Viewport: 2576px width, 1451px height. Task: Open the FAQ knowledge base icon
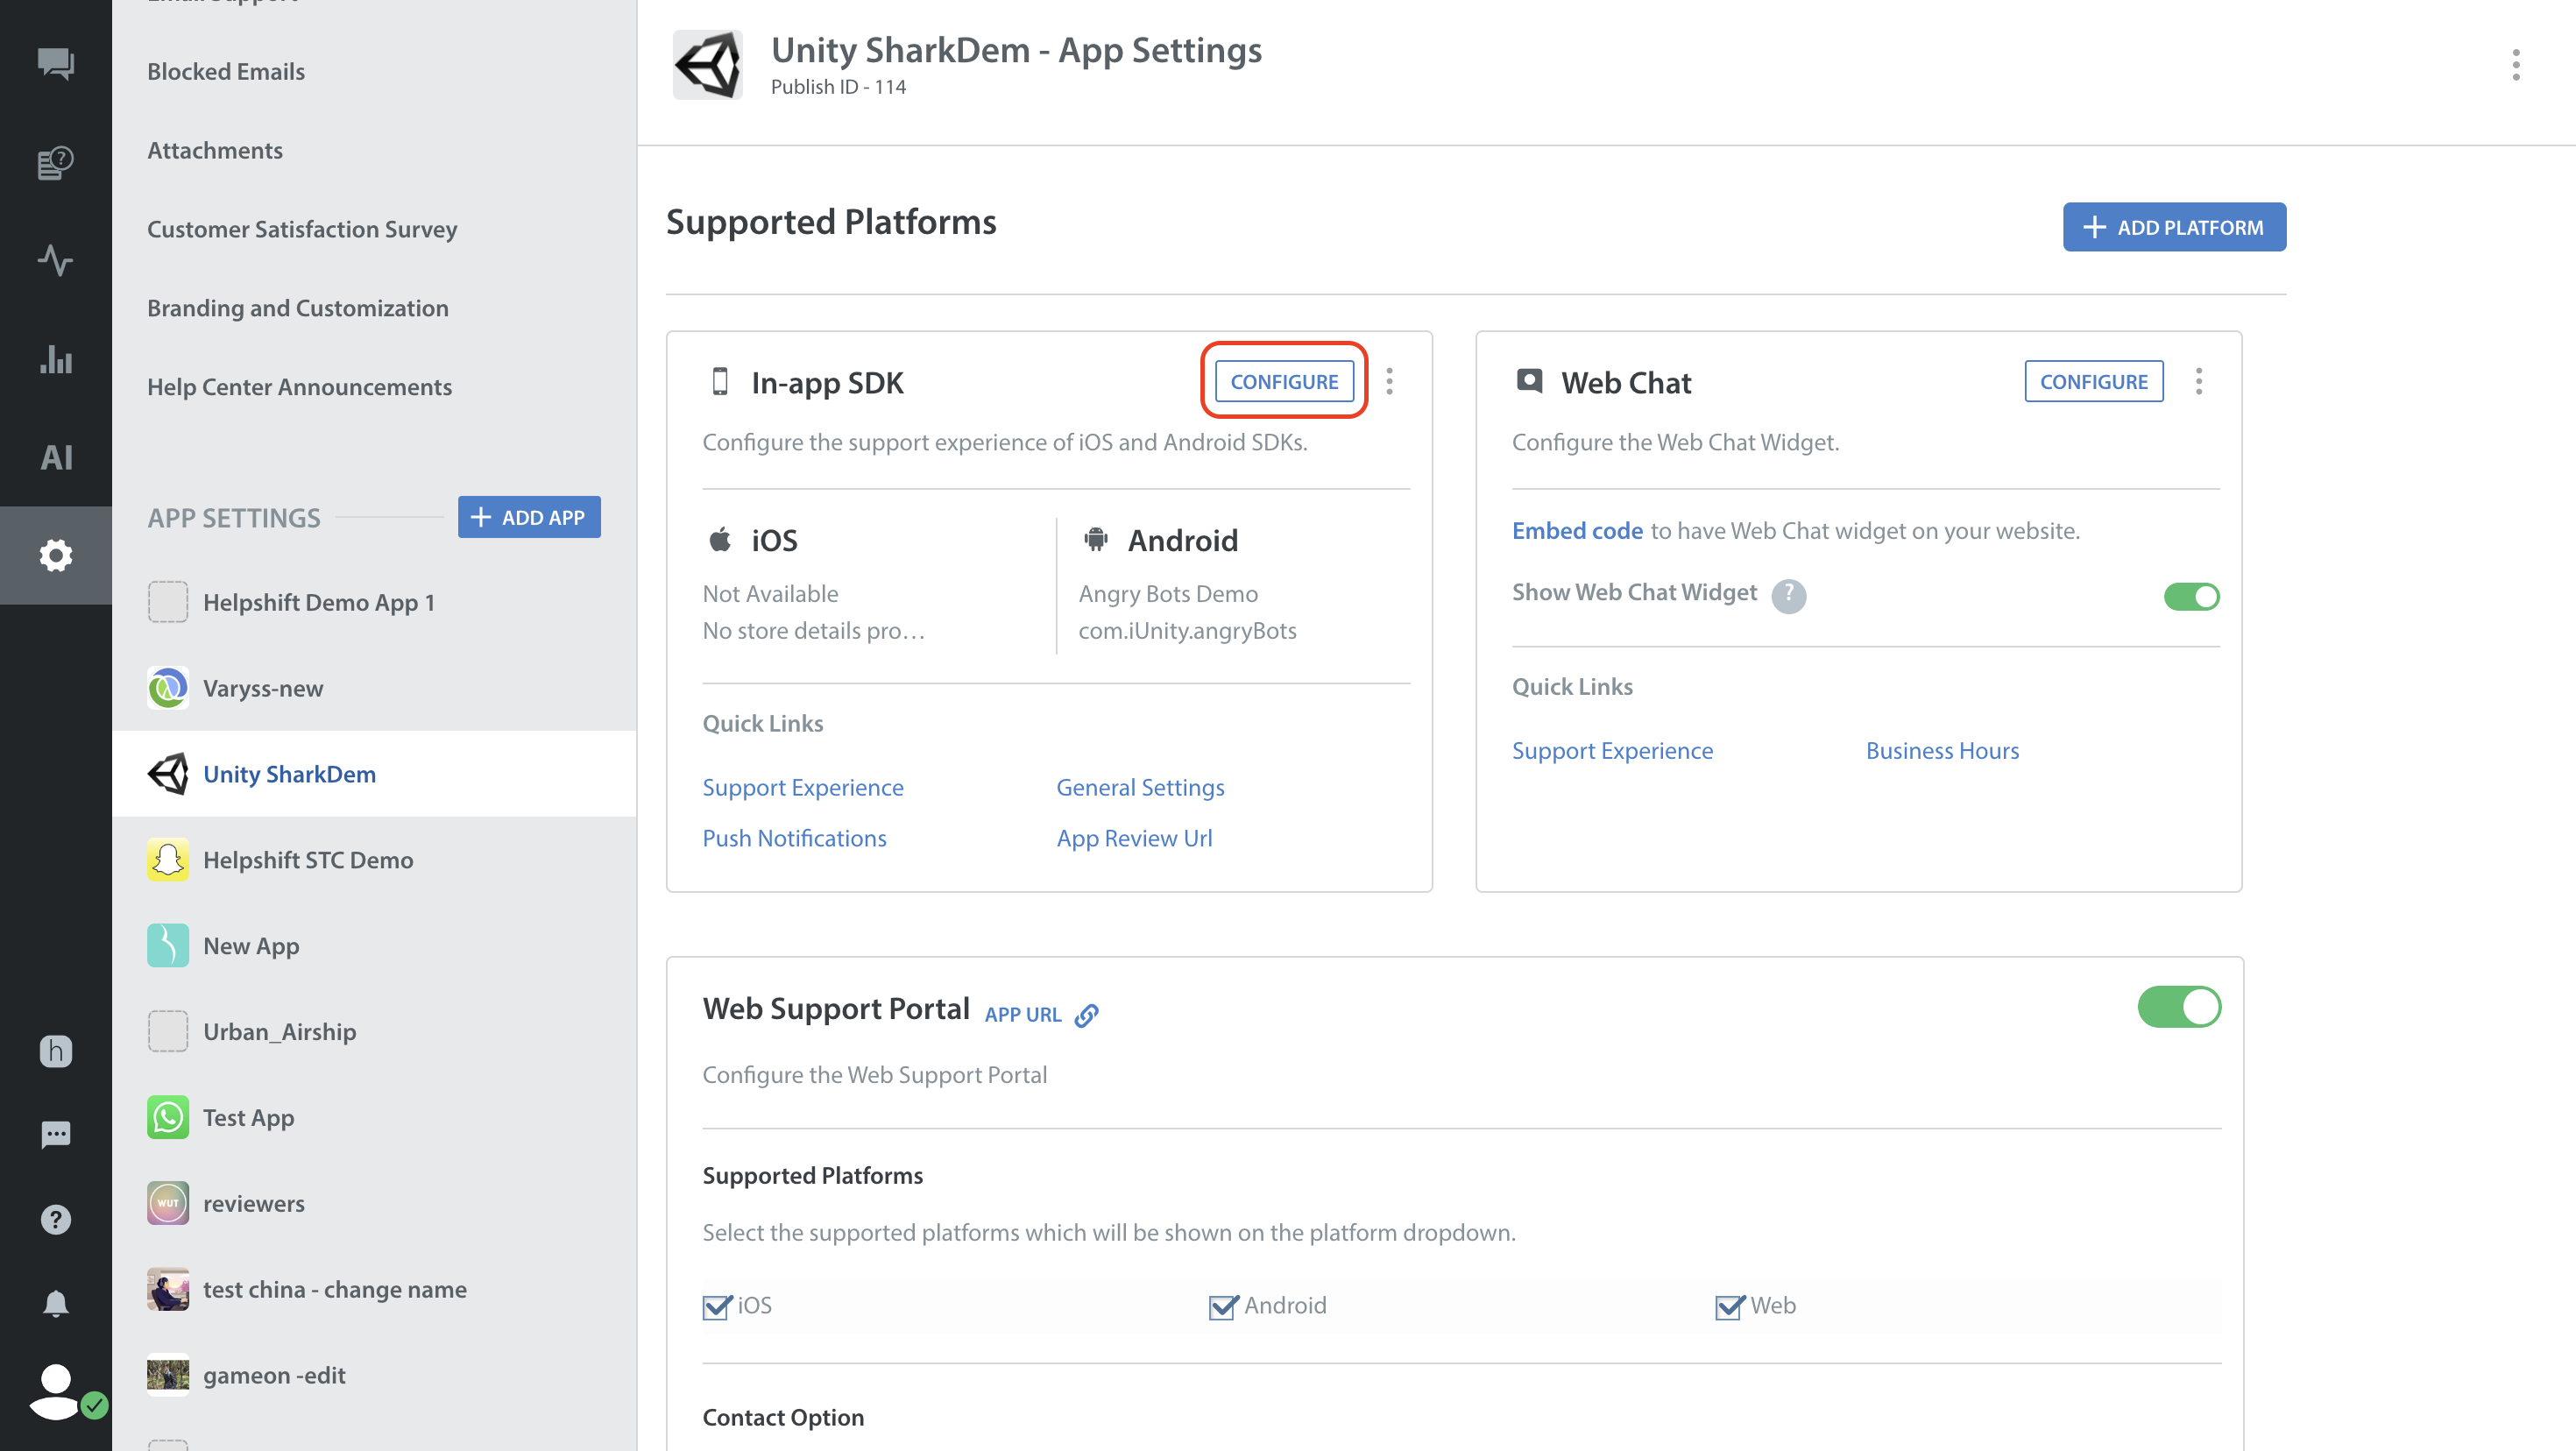56,162
